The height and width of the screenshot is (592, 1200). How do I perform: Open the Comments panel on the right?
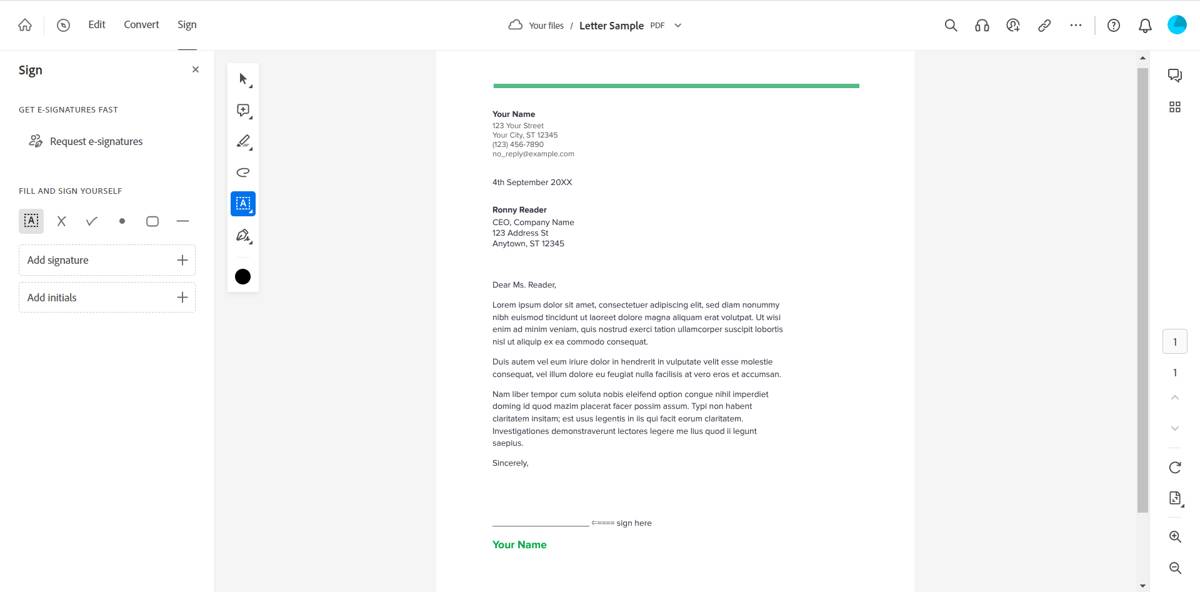tap(1175, 74)
